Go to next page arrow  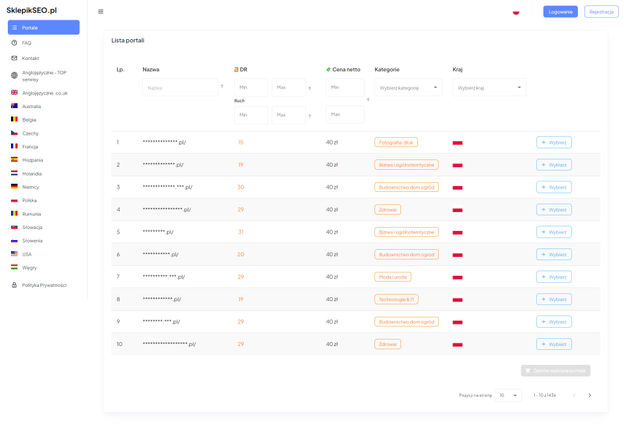(x=589, y=395)
